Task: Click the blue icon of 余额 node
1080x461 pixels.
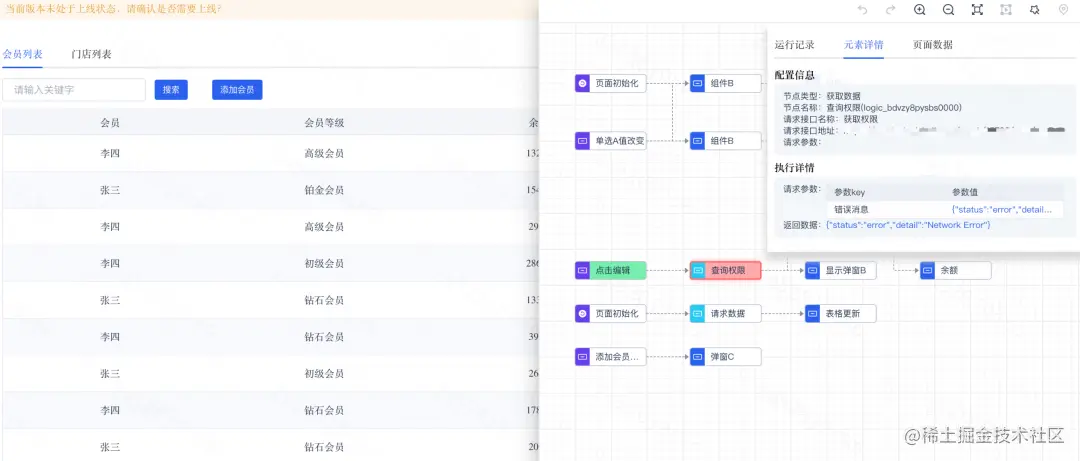Action: pos(928,271)
